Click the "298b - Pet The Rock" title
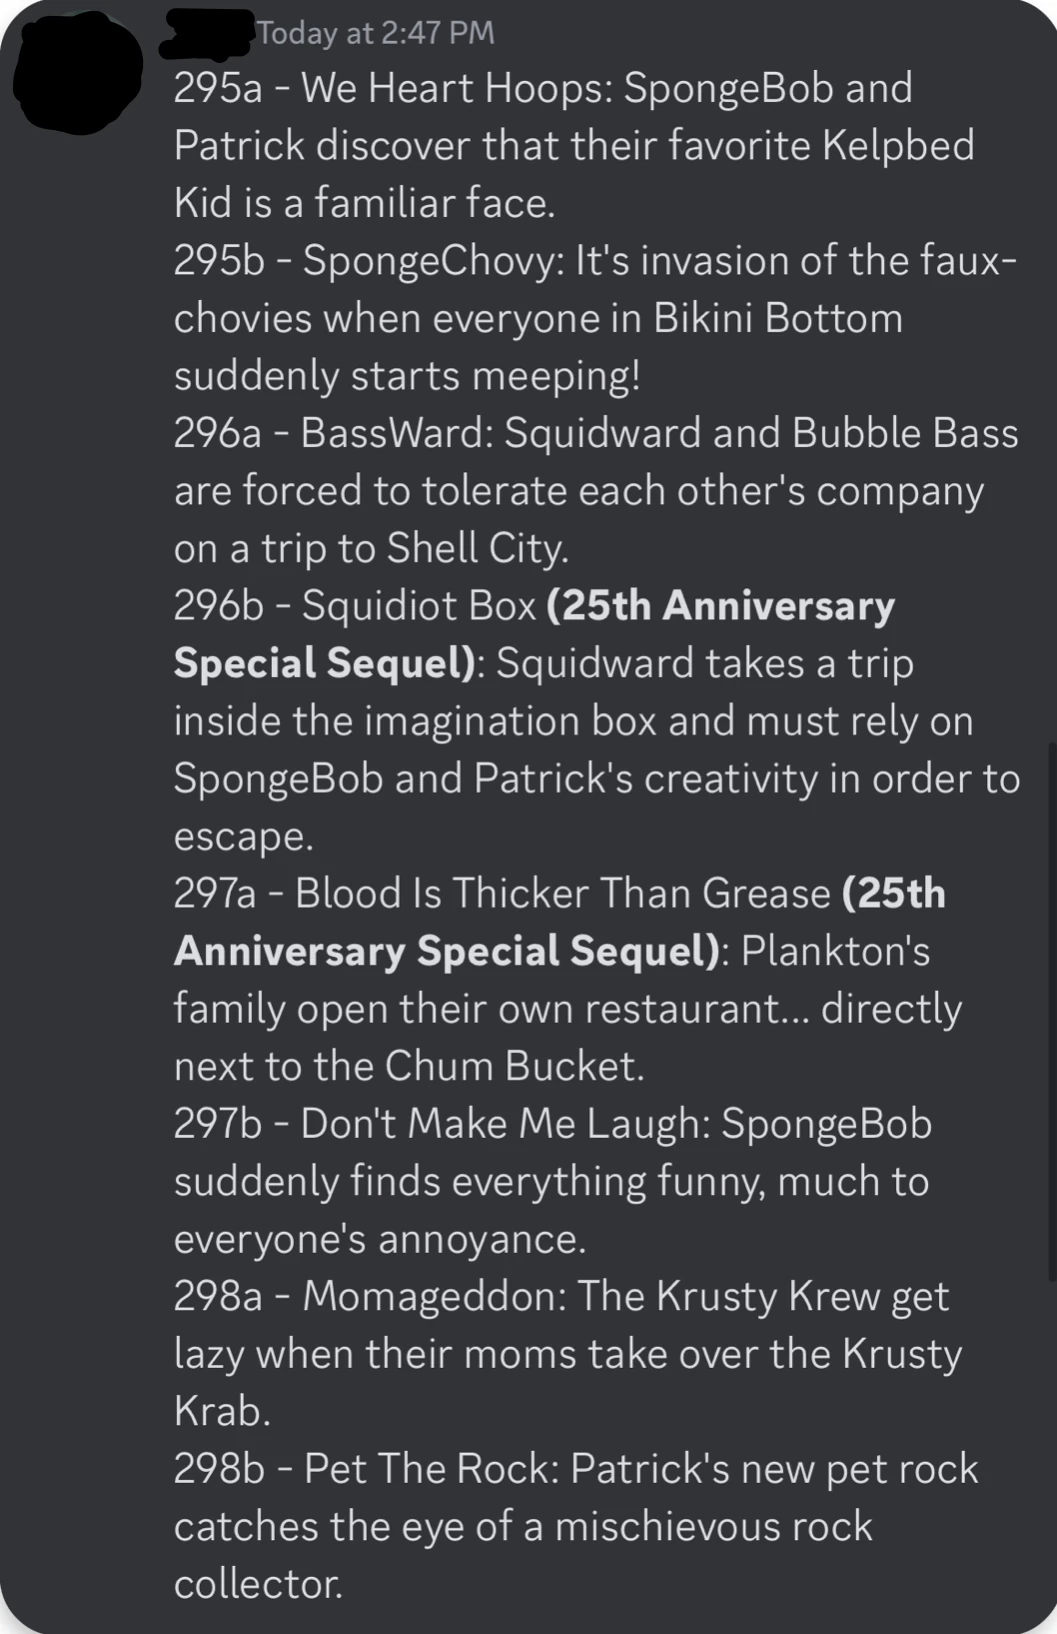The width and height of the screenshot is (1057, 1634). [364, 1469]
